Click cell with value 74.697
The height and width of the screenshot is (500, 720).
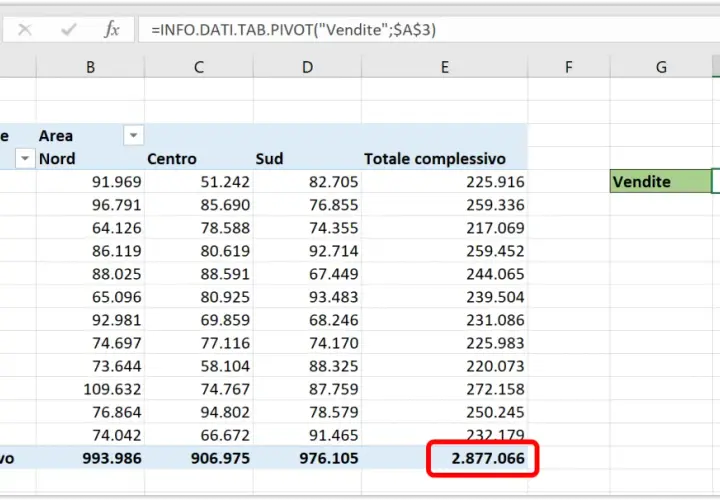pyautogui.click(x=90, y=343)
